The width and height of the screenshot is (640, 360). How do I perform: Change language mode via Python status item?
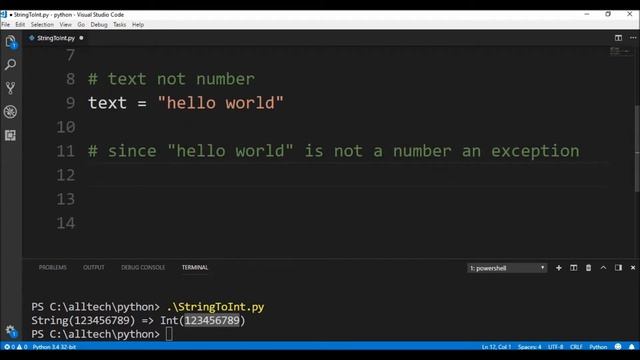click(598, 347)
